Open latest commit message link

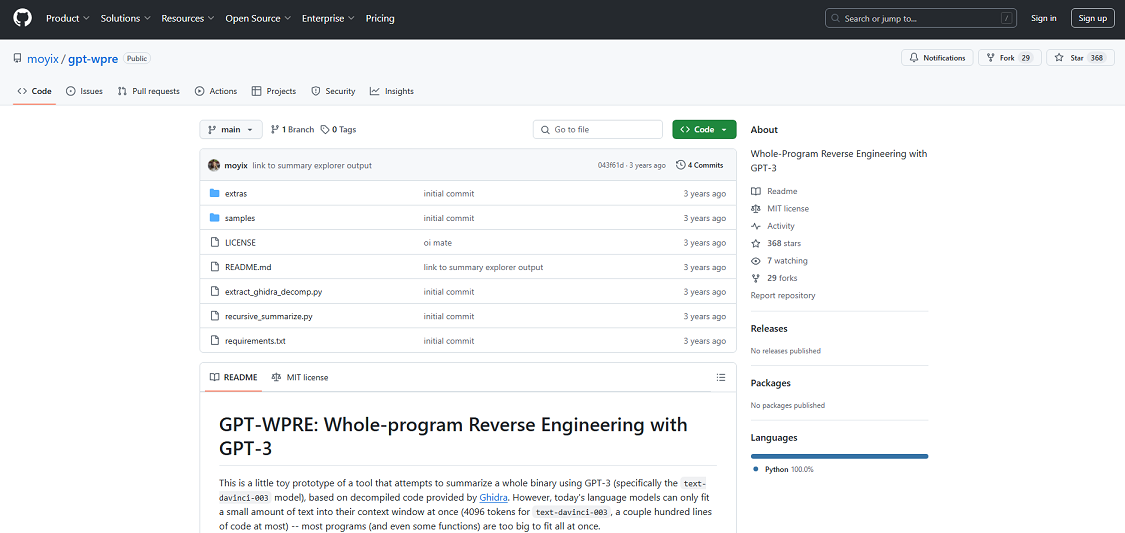(x=312, y=165)
